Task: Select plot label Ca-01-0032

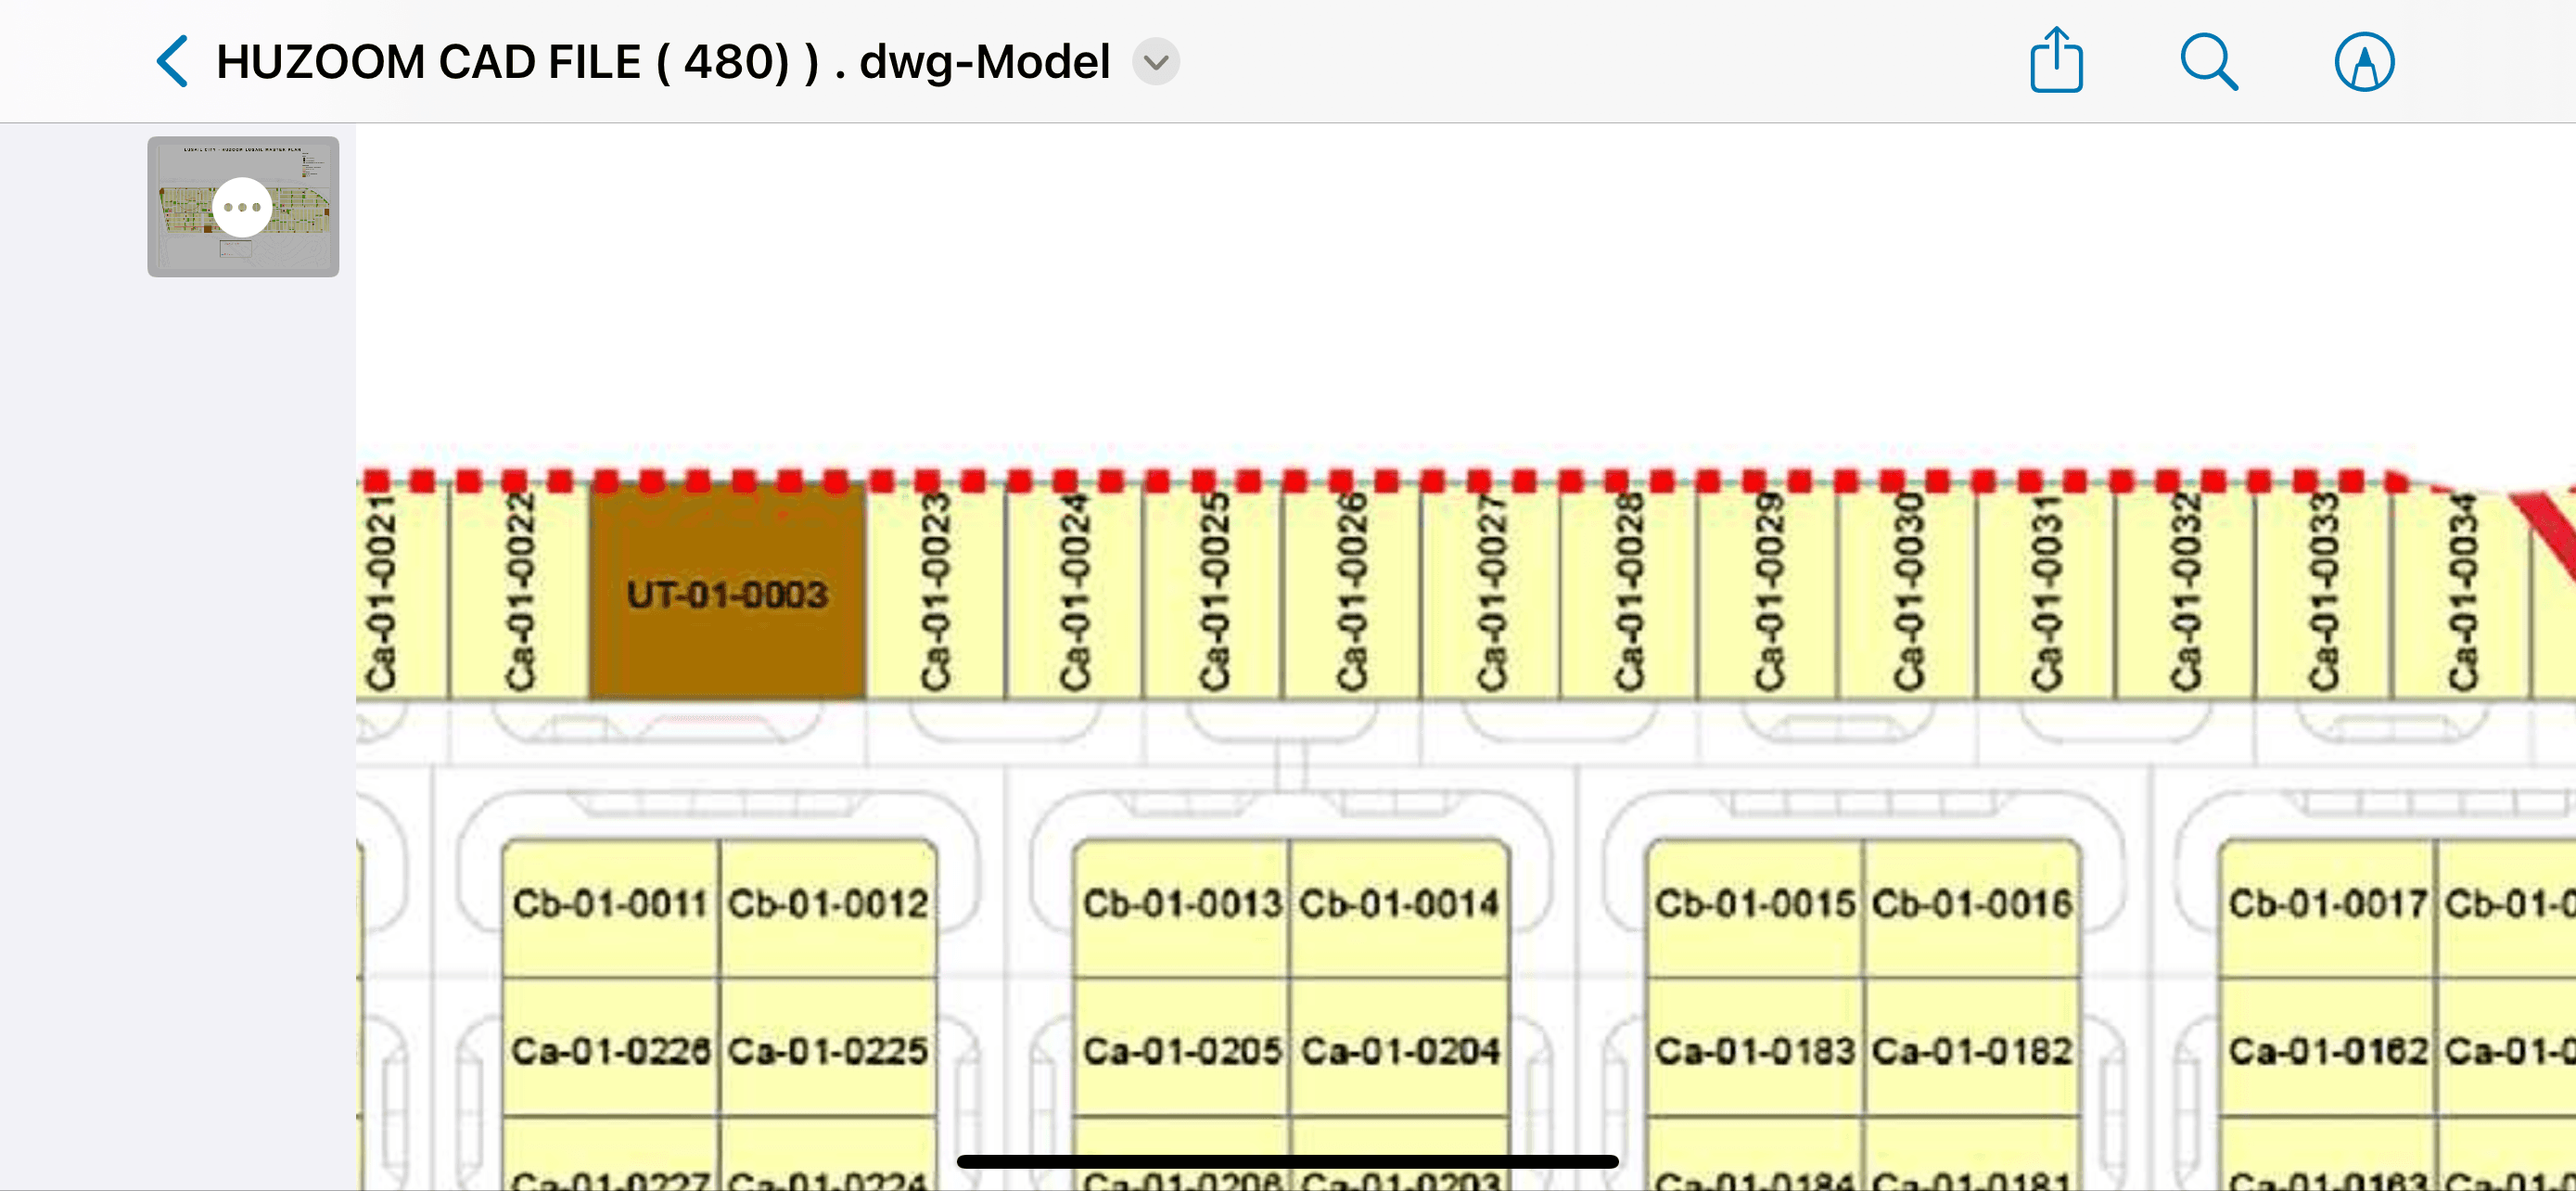Action: coord(2184,593)
